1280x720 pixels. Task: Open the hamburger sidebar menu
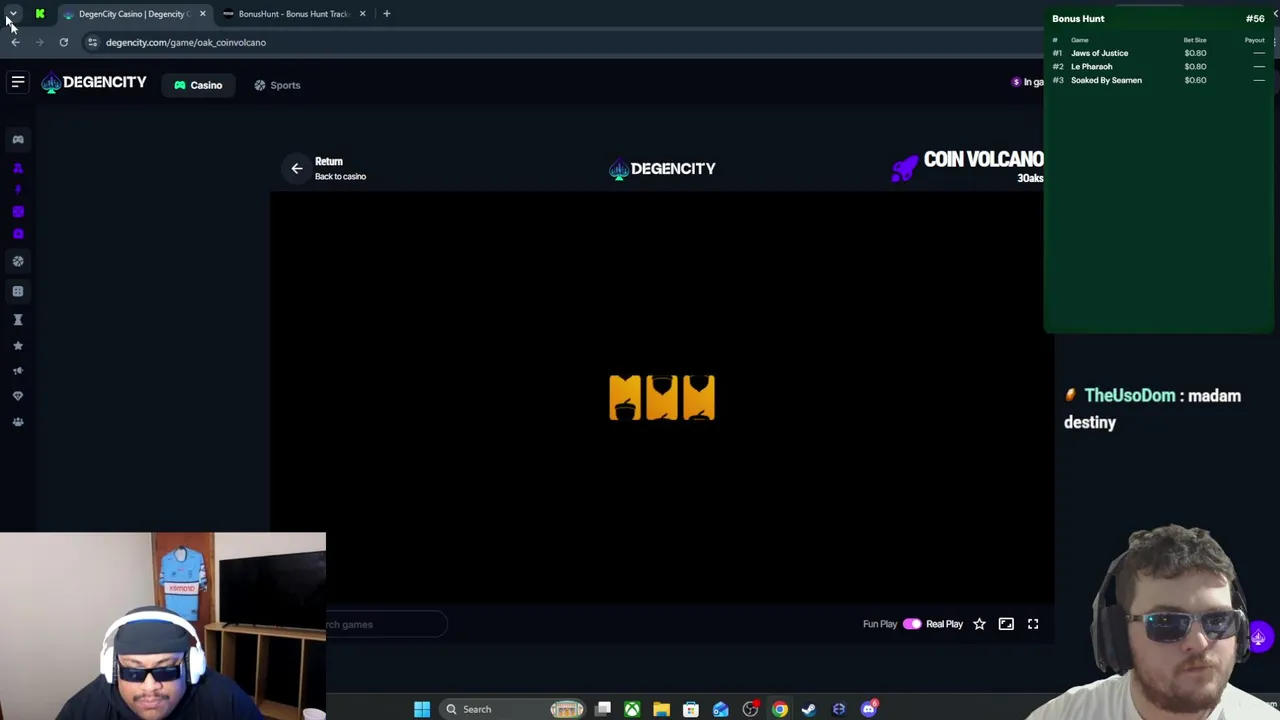[x=18, y=82]
